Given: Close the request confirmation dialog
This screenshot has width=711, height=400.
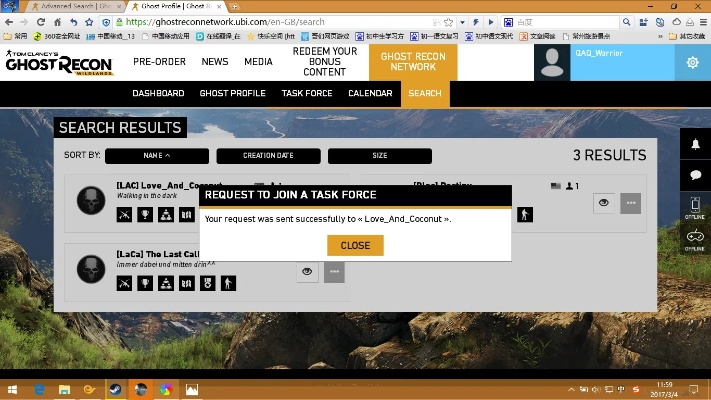Looking at the screenshot, I should coord(355,245).
